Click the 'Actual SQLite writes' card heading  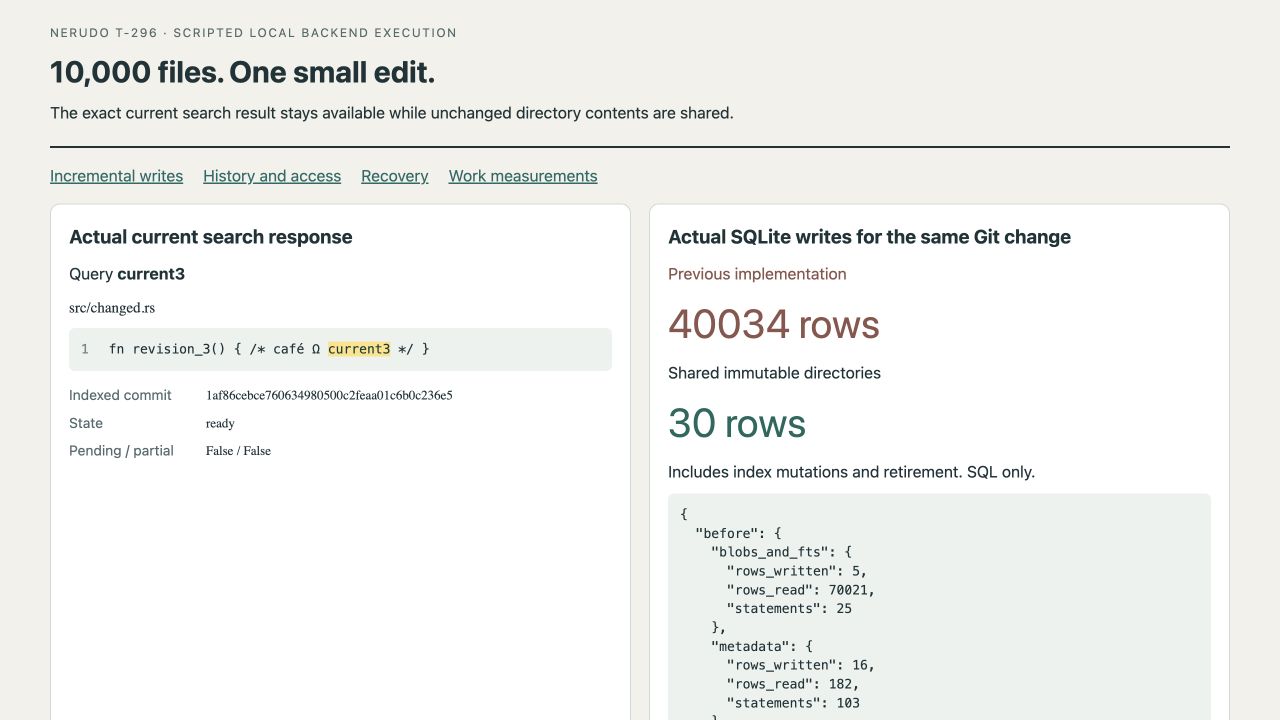tap(869, 237)
